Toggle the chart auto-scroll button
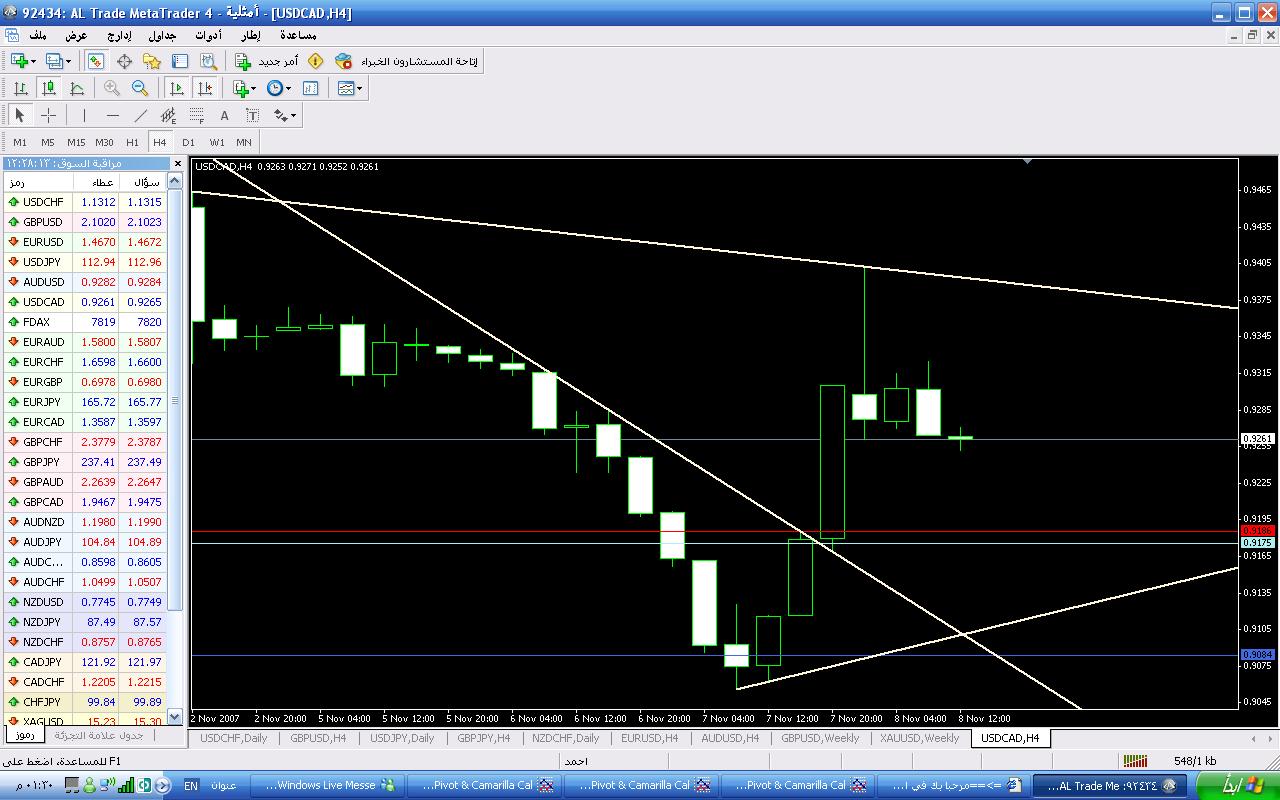 177,88
